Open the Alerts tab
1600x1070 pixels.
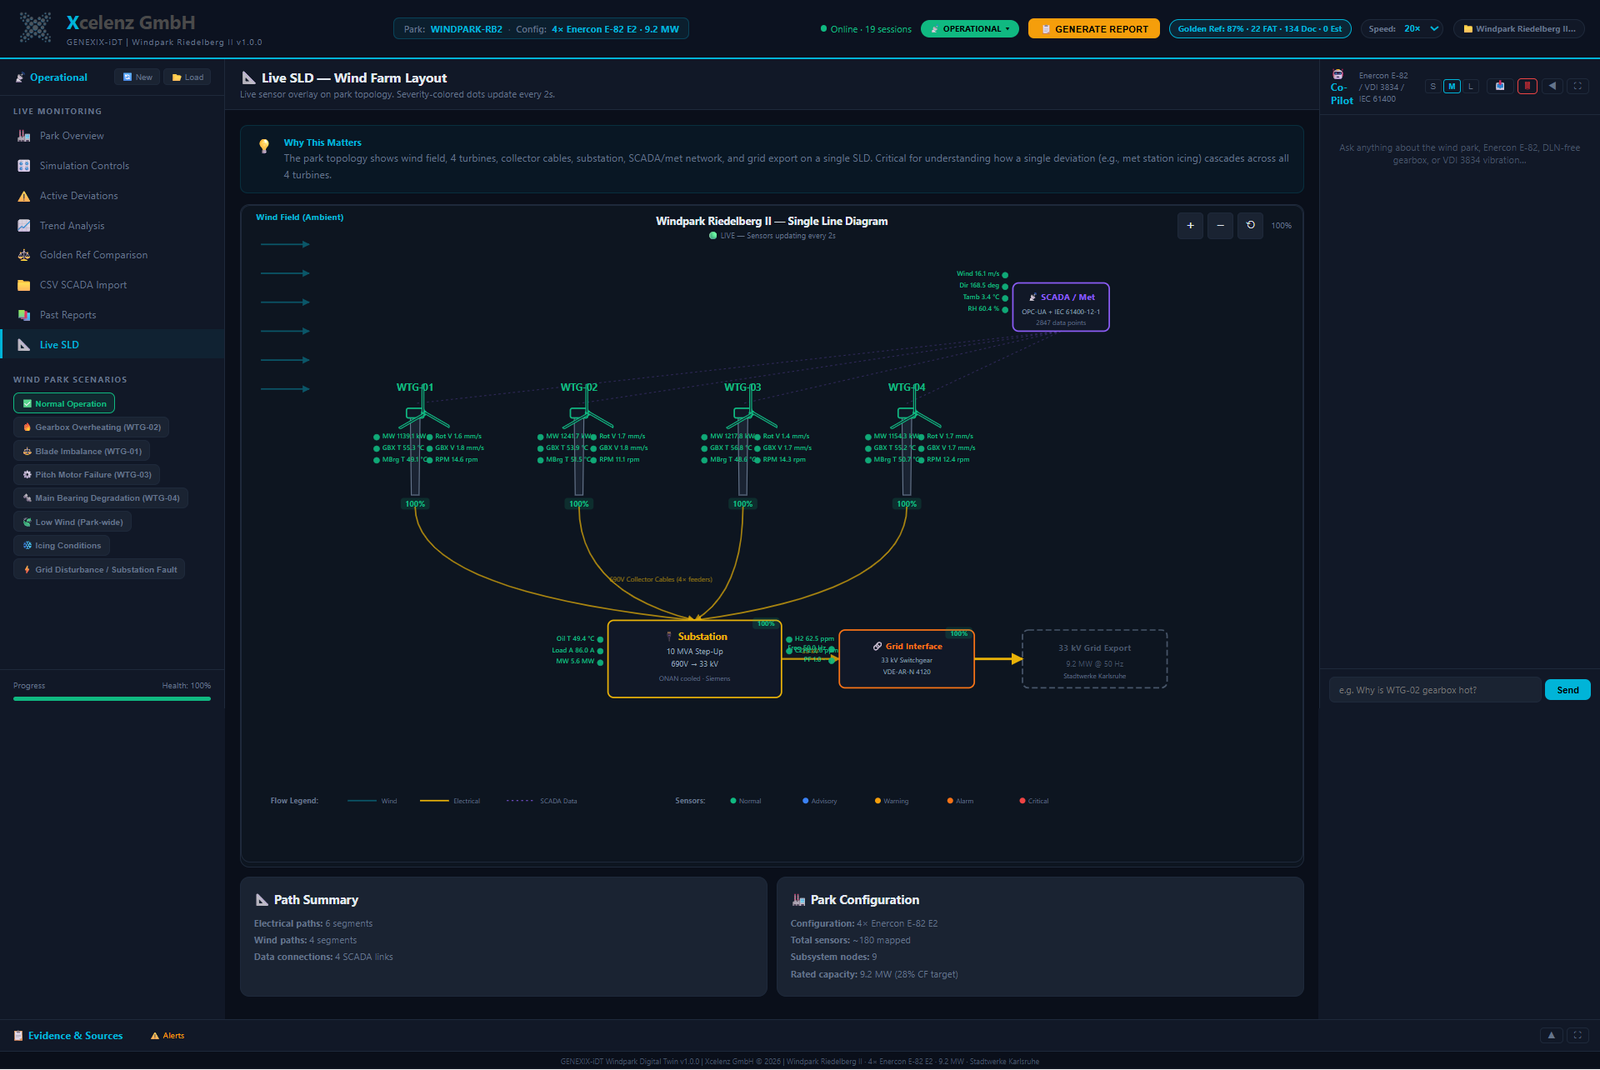pyautogui.click(x=167, y=1036)
